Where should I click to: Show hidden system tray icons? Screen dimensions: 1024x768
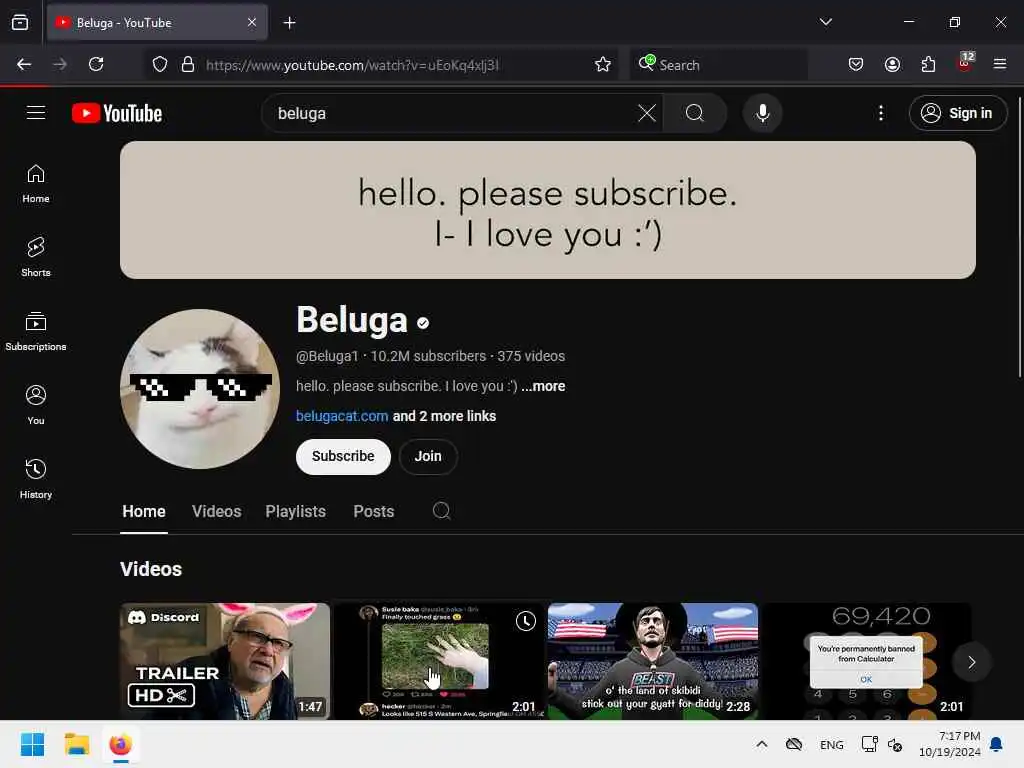[761, 744]
